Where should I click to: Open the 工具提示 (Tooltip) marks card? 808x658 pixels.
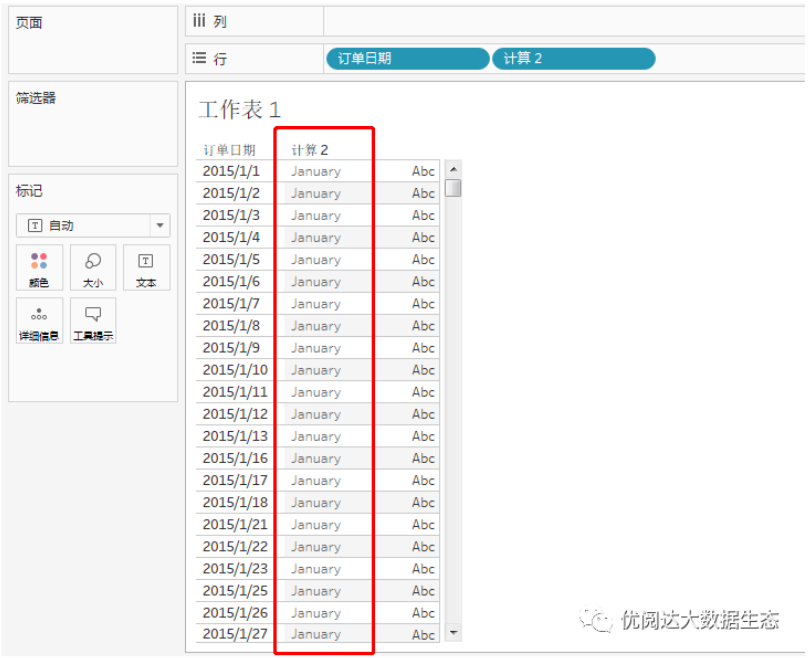point(92,321)
